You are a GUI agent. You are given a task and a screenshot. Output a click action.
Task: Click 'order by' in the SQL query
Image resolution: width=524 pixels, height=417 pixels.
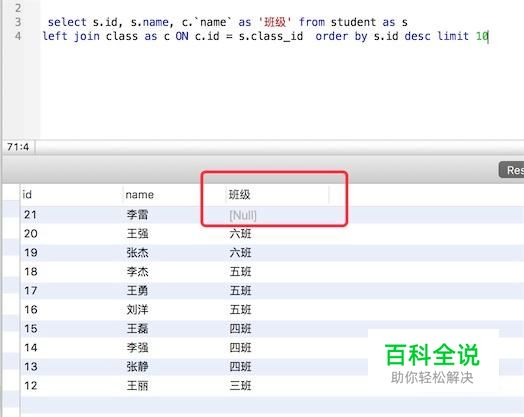pos(341,36)
